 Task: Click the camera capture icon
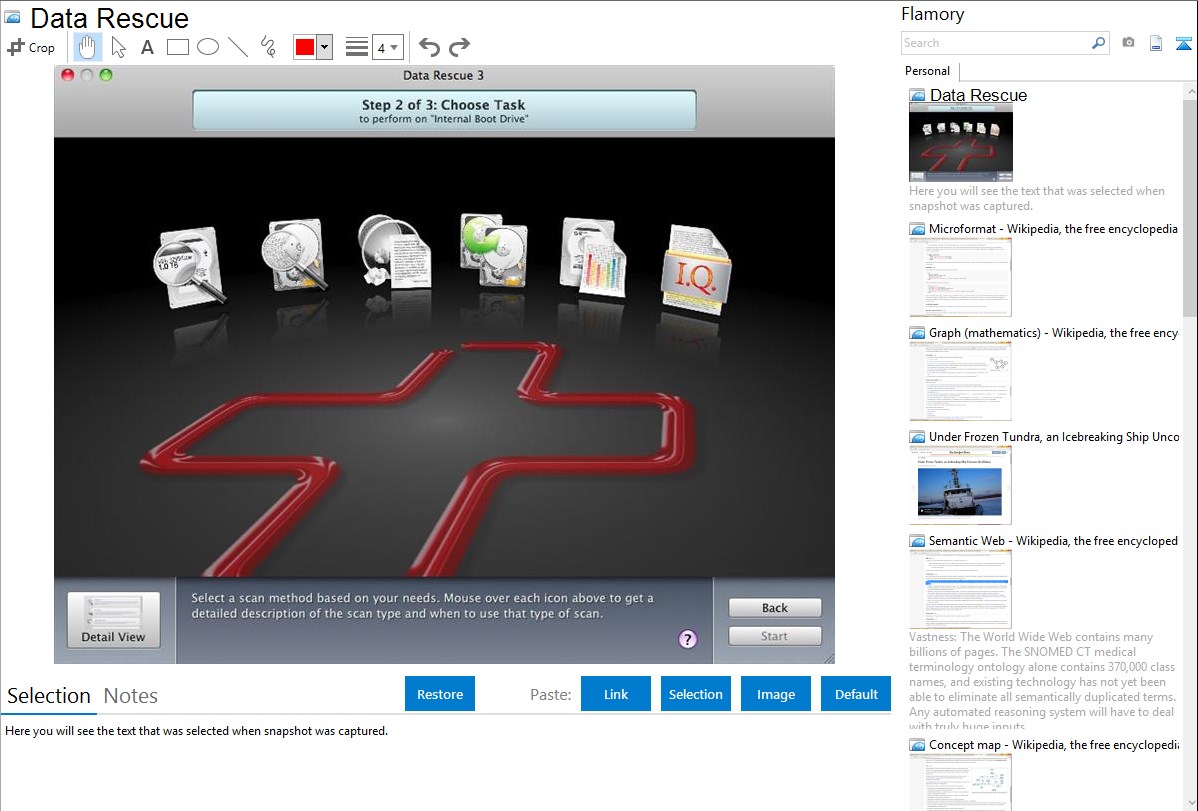pyautogui.click(x=1128, y=43)
